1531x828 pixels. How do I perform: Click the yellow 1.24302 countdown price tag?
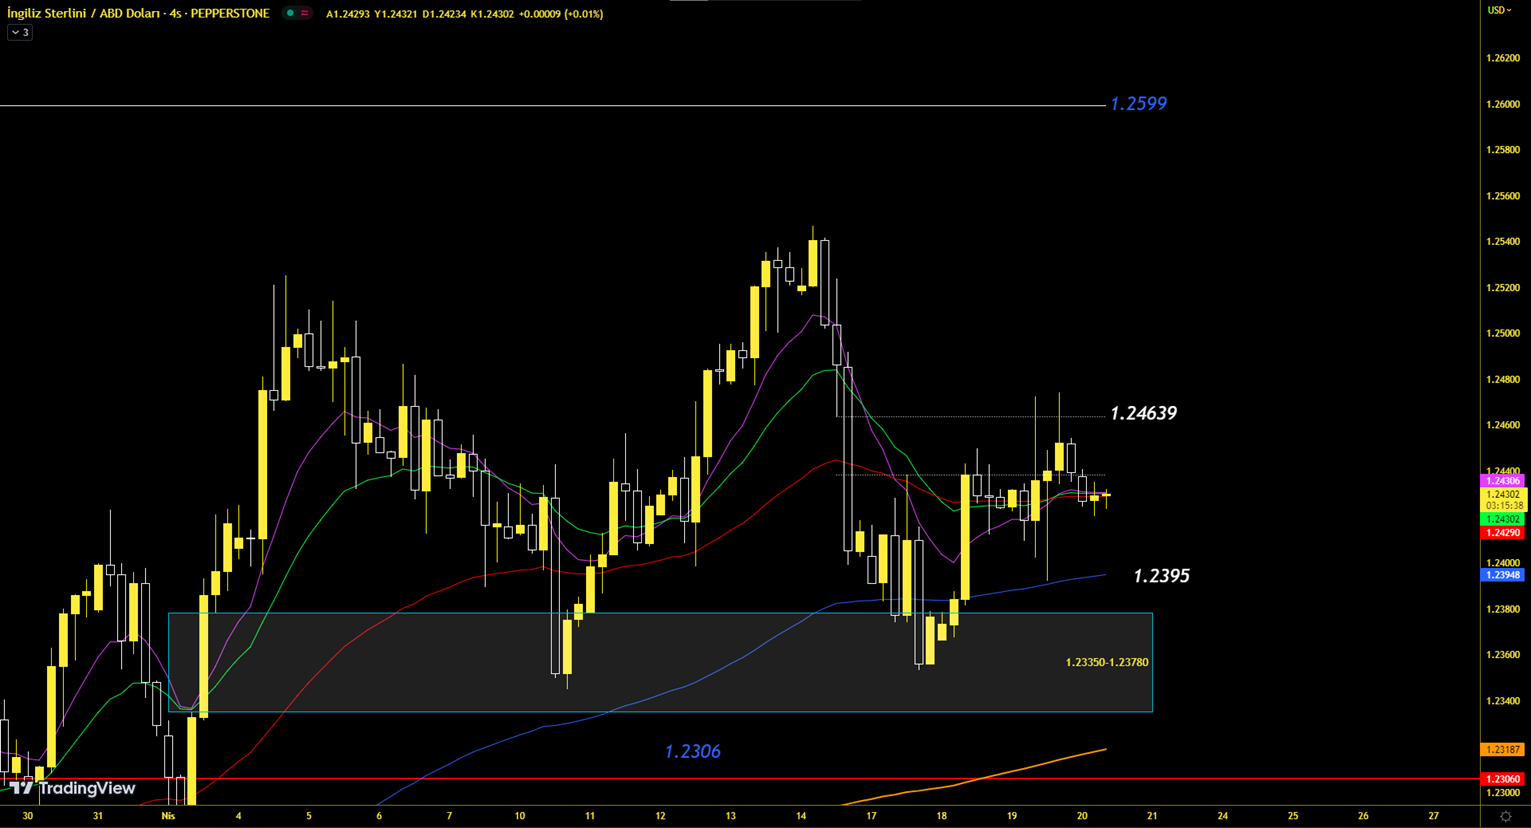click(1502, 500)
